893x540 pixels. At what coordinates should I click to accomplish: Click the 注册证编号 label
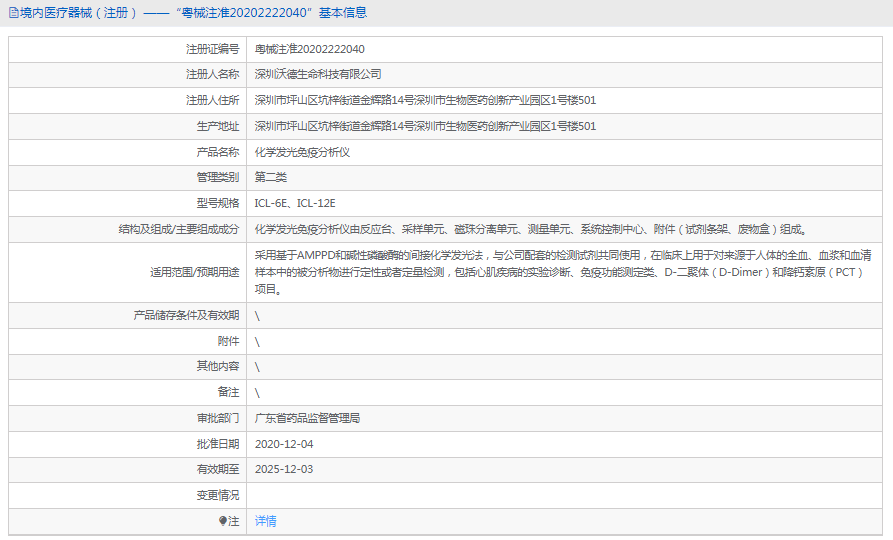click(212, 49)
